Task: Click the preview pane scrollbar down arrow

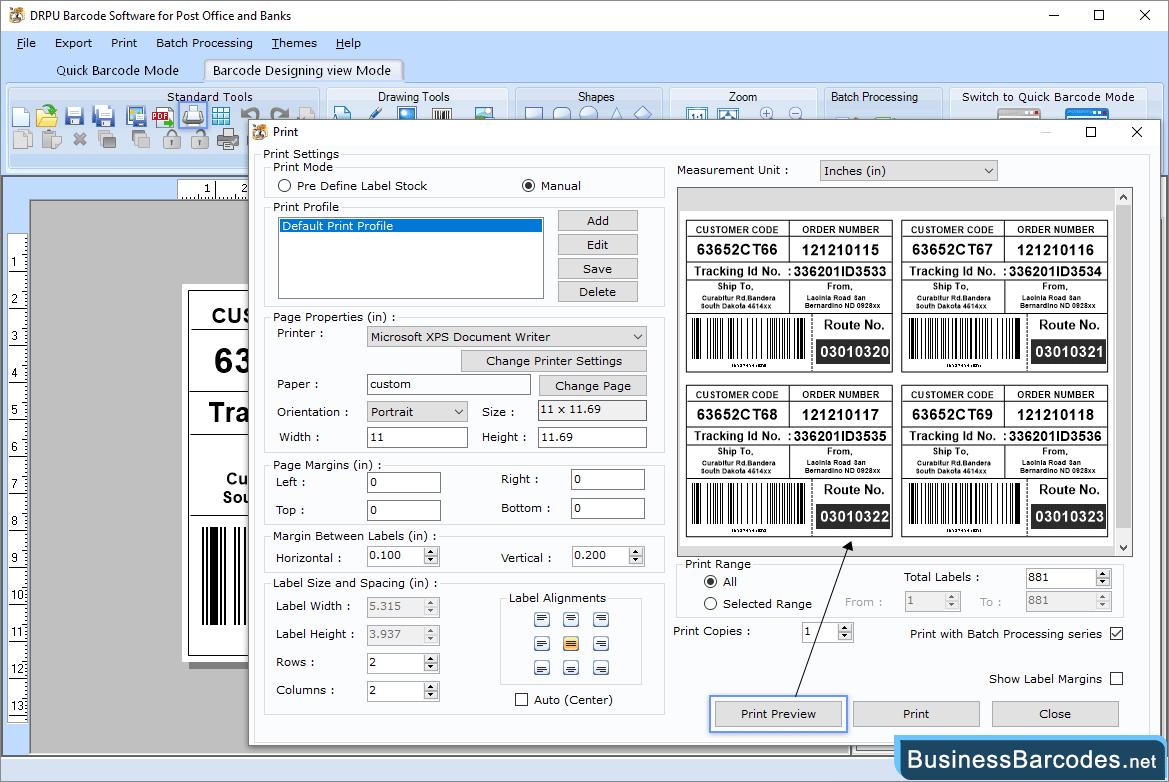Action: tap(1124, 548)
